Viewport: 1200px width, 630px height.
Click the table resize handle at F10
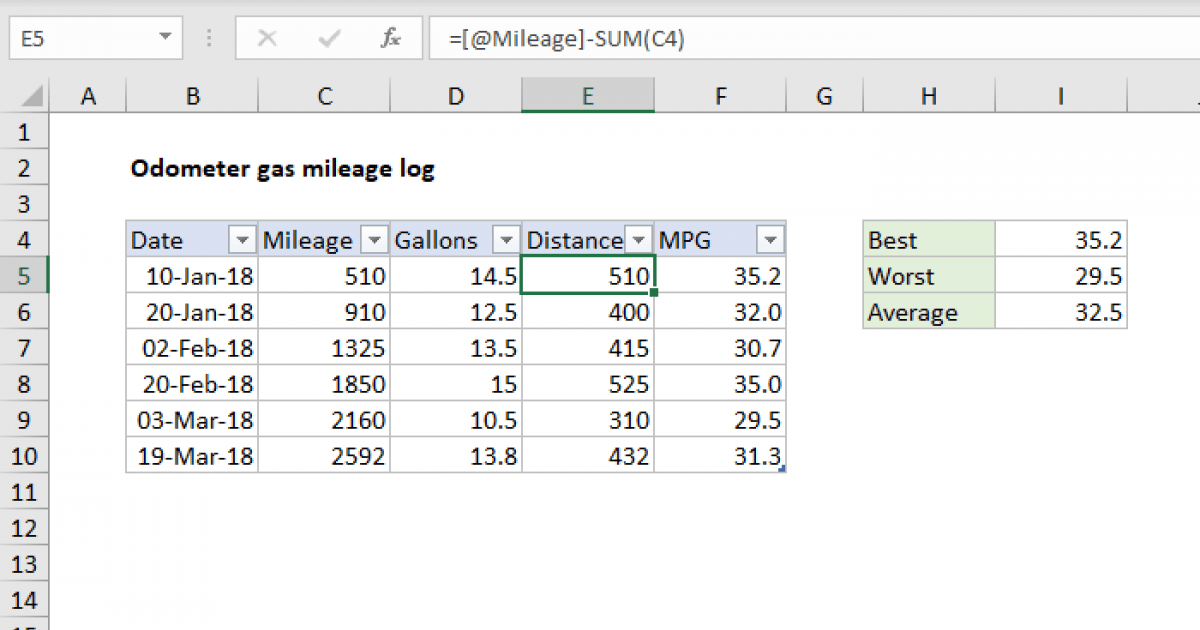[782, 468]
